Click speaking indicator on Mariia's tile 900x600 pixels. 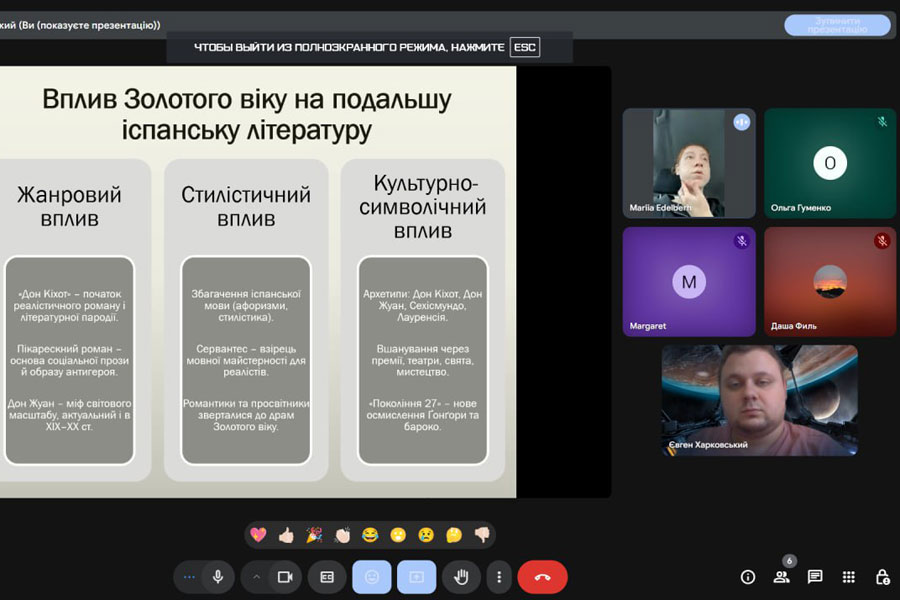point(742,122)
